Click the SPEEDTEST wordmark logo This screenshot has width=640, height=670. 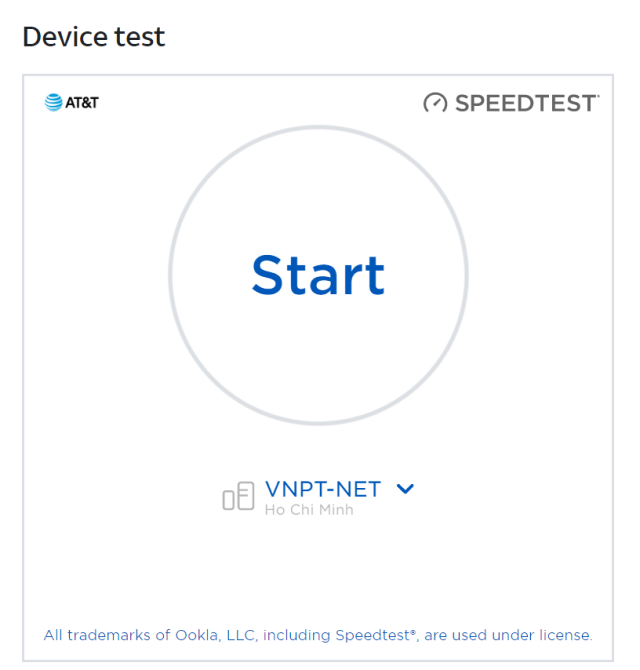click(511, 103)
